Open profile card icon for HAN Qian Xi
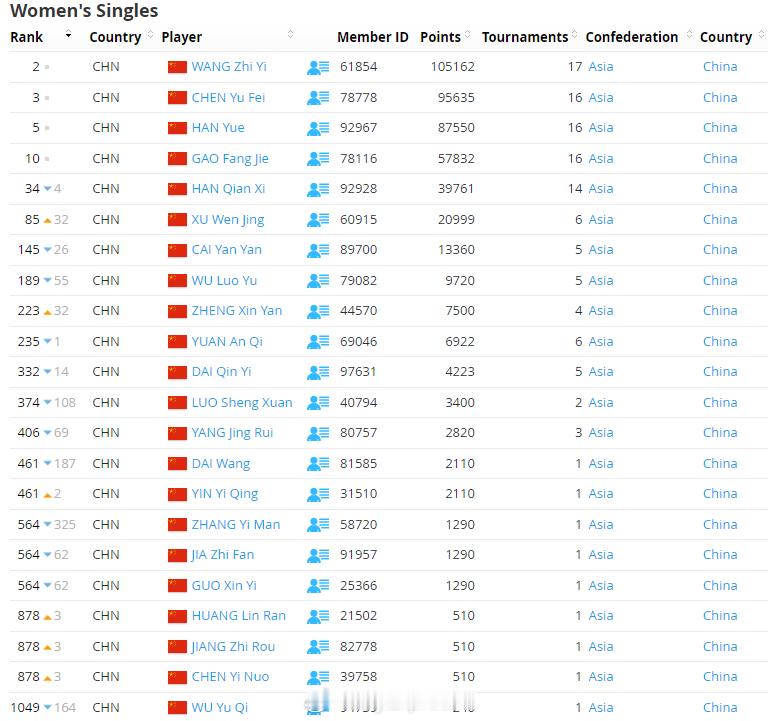Screen dimensions: 768x721 coord(318,189)
